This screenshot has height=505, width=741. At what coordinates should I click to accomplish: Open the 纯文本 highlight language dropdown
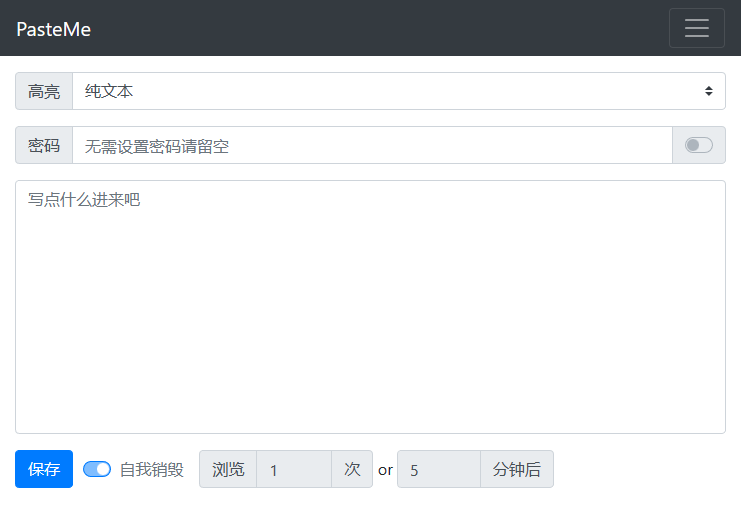click(399, 91)
